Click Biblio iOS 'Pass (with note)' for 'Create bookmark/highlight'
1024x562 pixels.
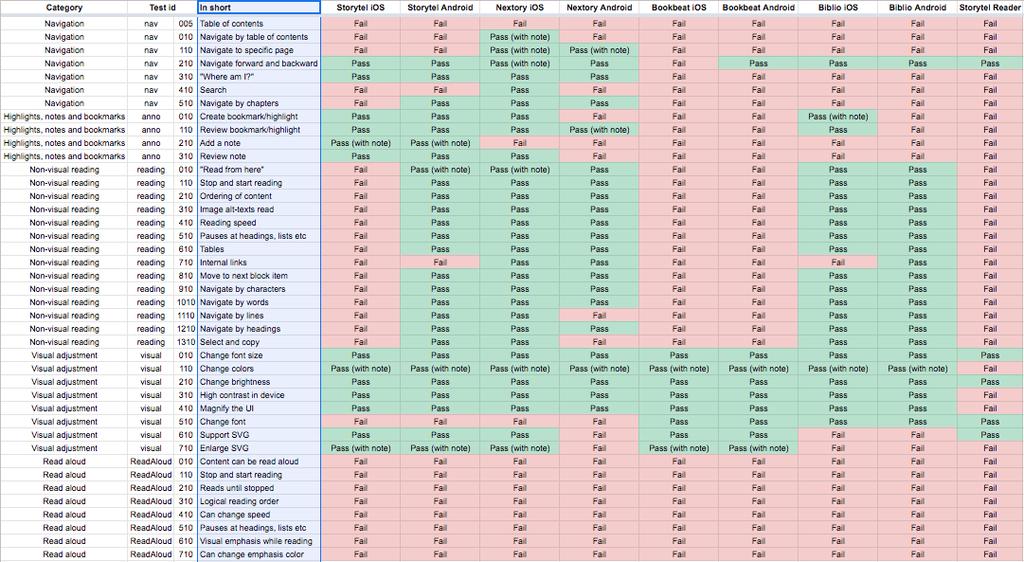pyautogui.click(x=838, y=117)
